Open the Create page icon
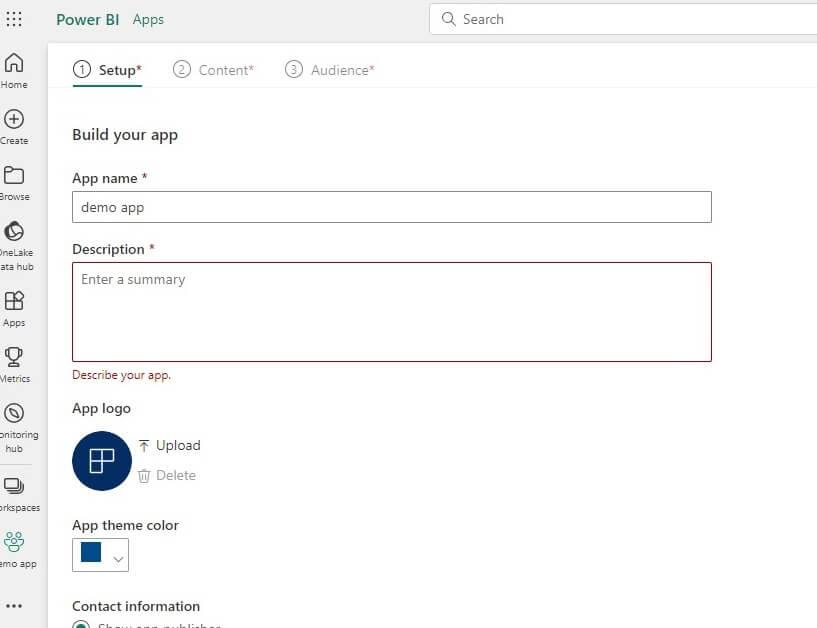This screenshot has width=817, height=628. coord(14,119)
